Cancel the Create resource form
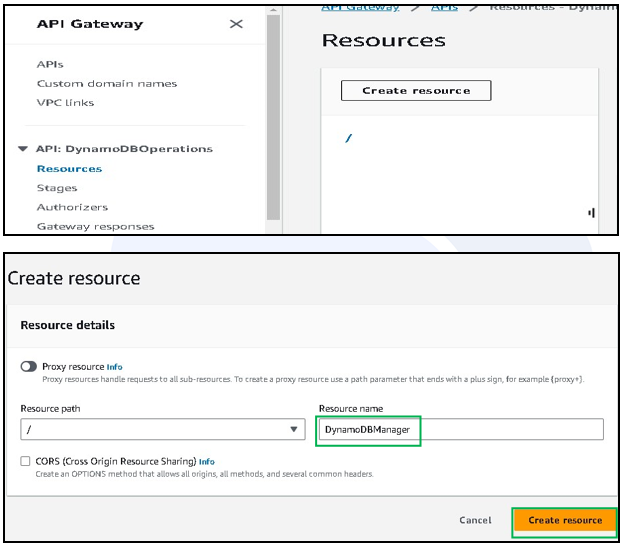Screen dimensions: 623x546 [475, 520]
